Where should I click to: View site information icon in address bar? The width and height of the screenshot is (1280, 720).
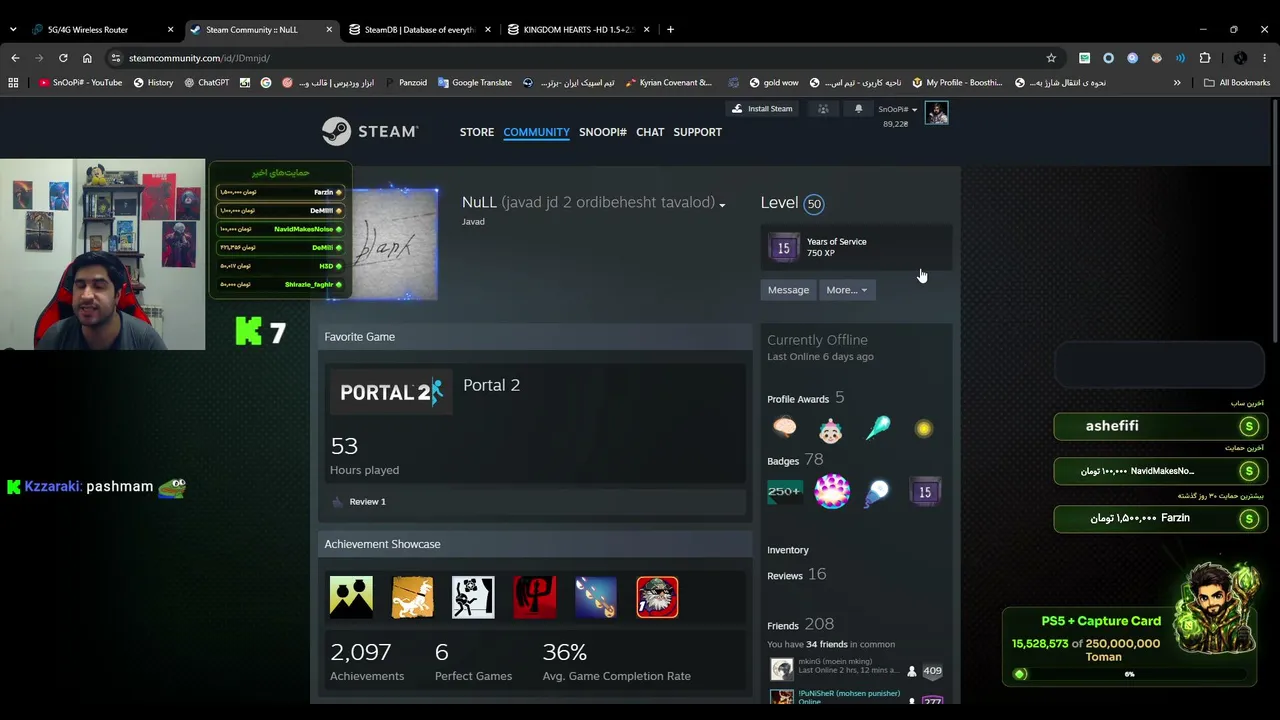[x=116, y=58]
